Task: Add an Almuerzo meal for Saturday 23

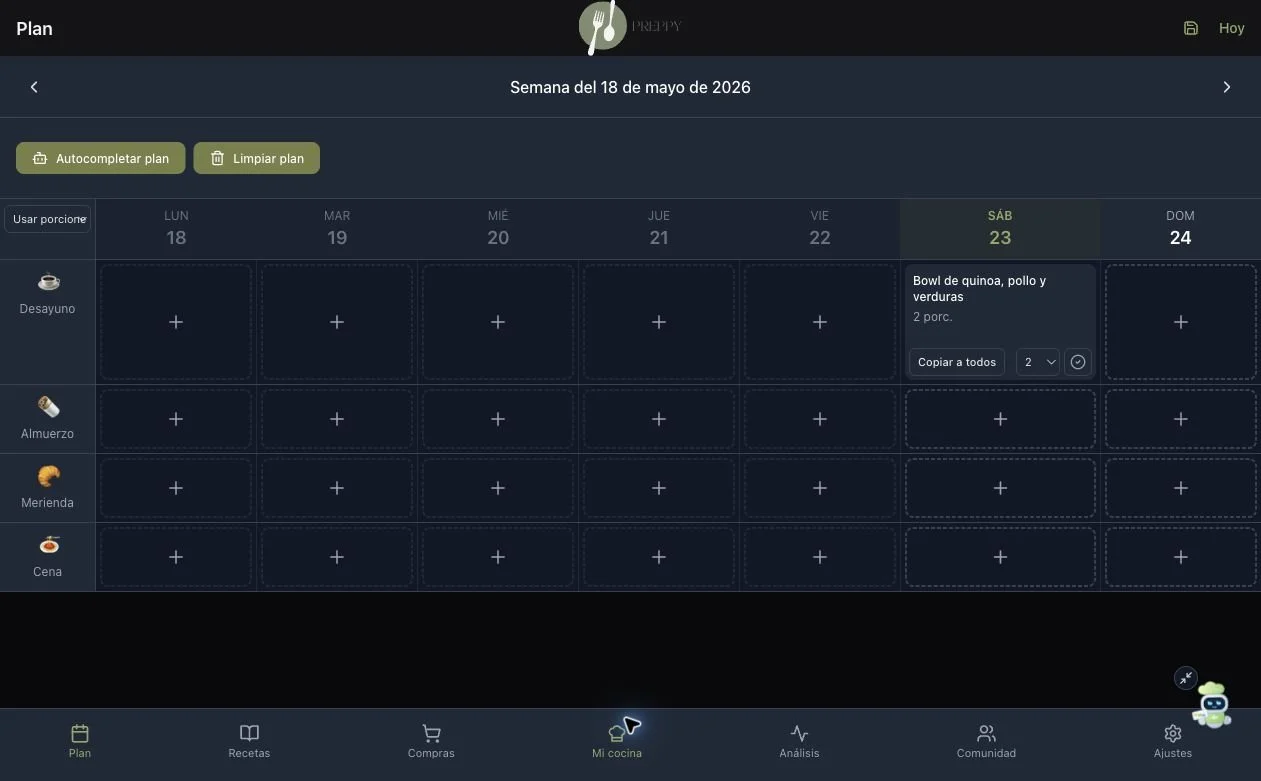Action: (1000, 419)
